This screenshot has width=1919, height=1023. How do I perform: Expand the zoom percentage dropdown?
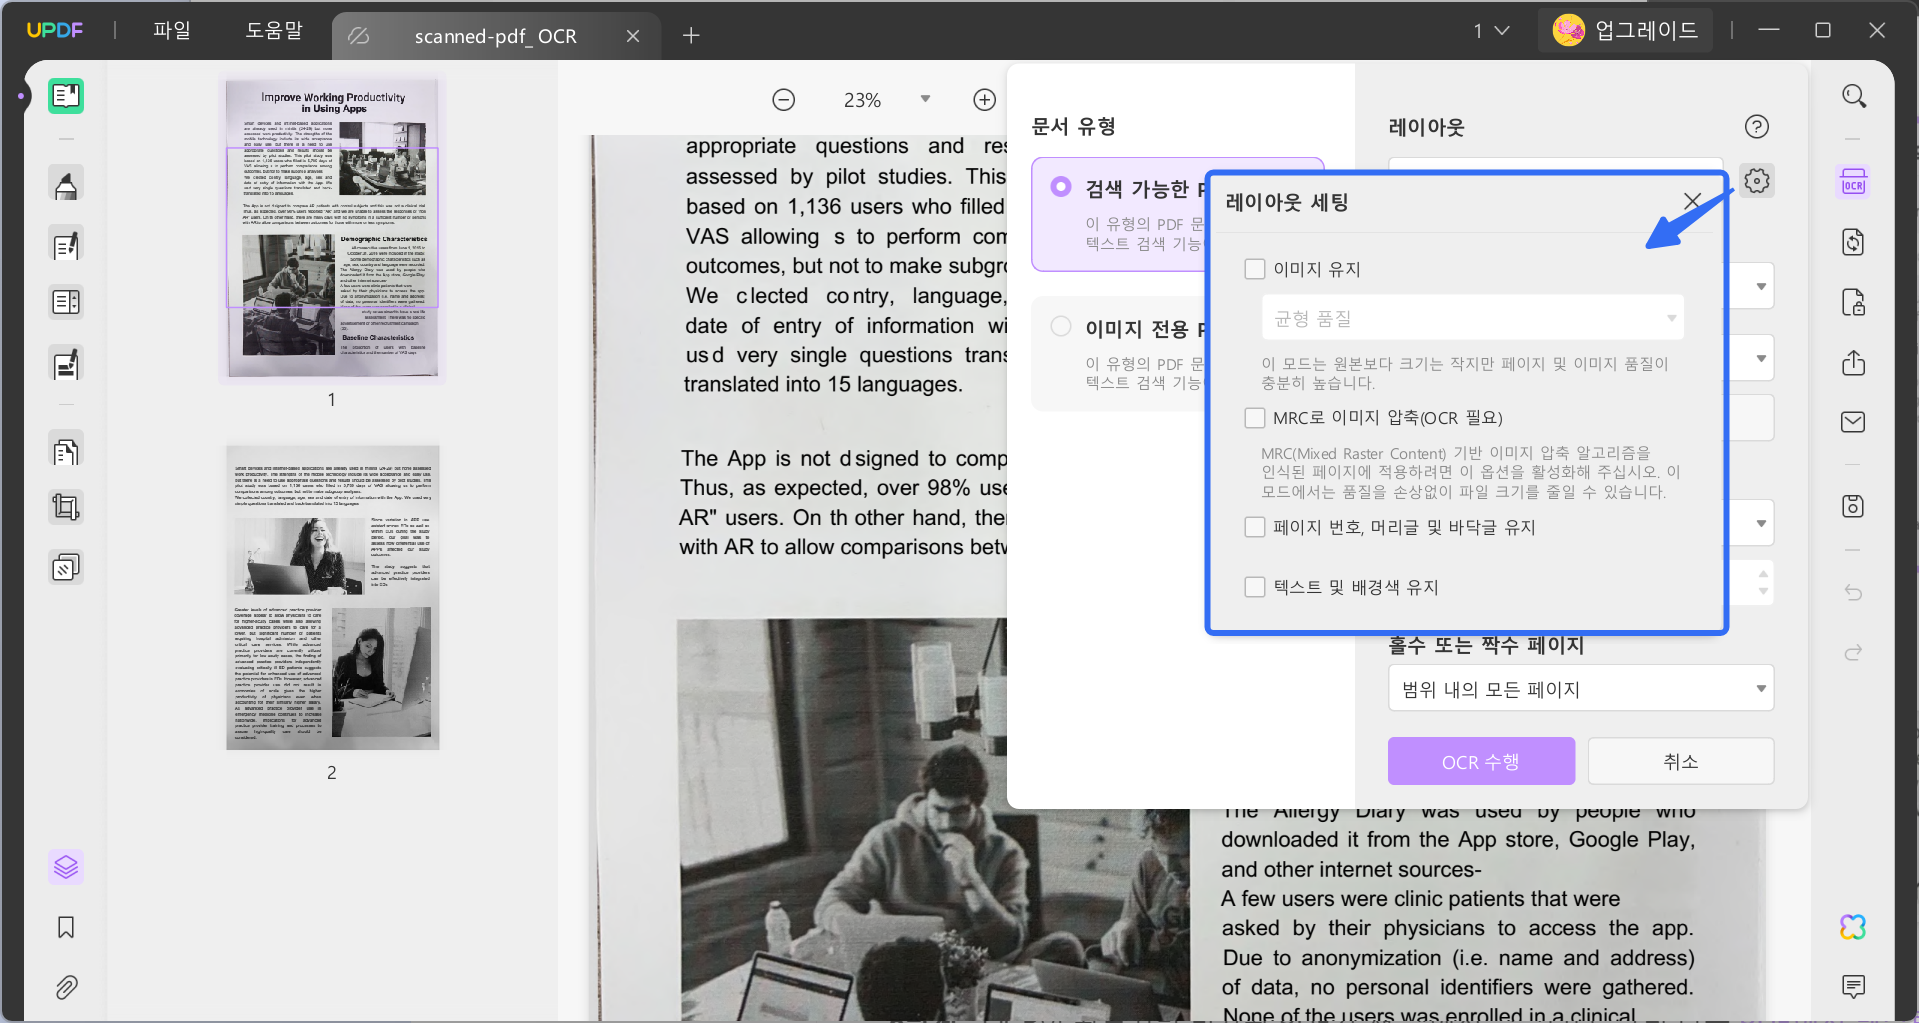click(925, 99)
